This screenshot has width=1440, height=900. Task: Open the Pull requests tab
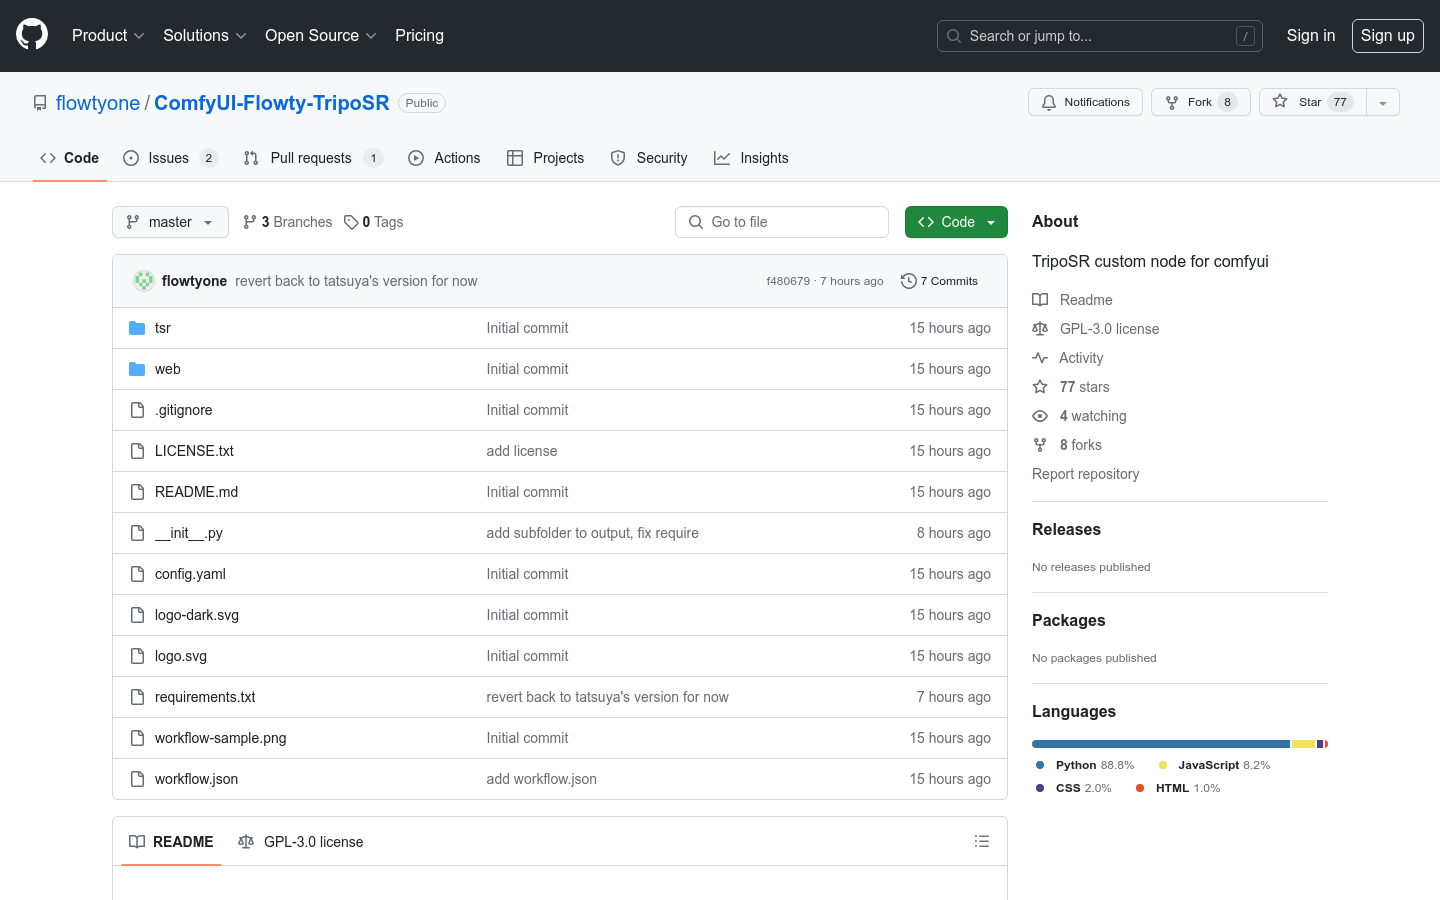click(311, 158)
